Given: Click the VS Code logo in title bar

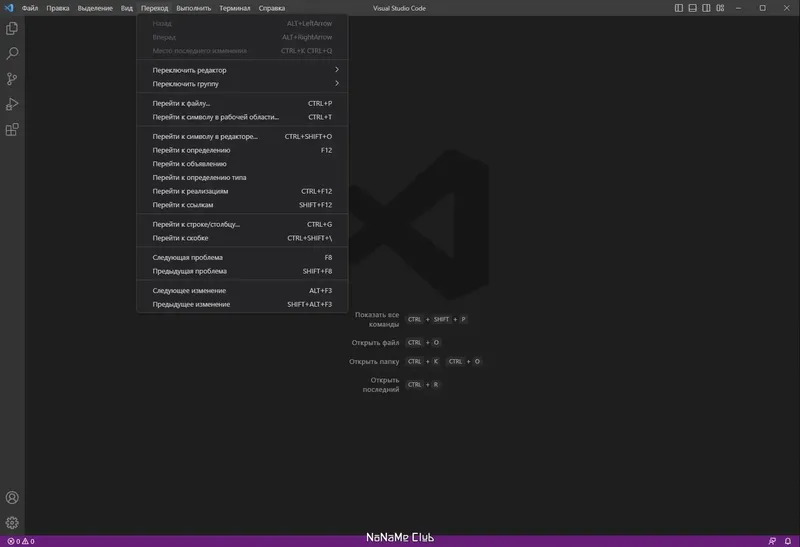Looking at the screenshot, I should 9,8.
